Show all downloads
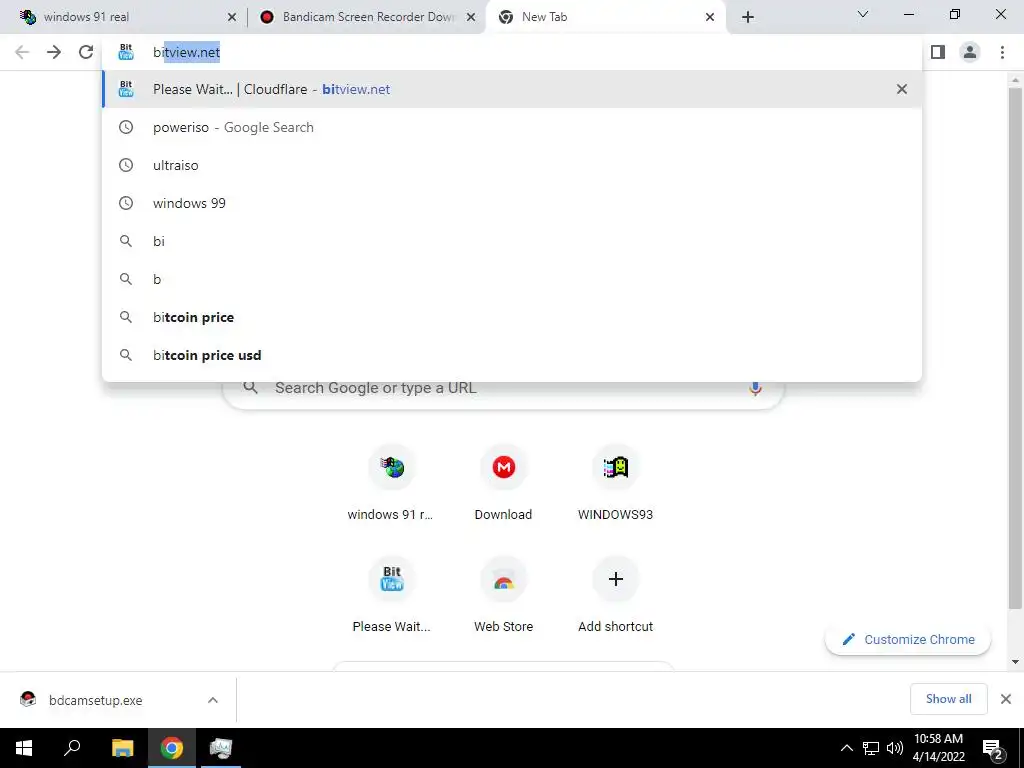 click(948, 699)
